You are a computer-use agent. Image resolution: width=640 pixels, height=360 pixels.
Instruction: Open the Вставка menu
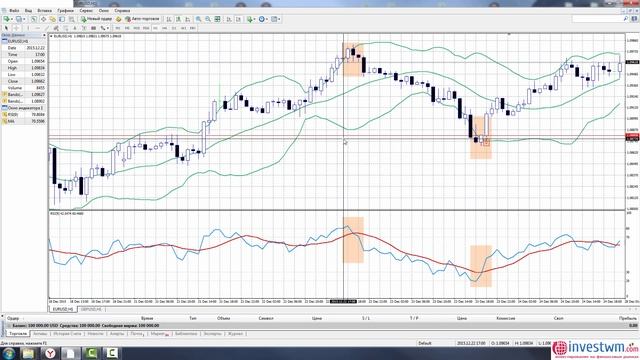click(44, 11)
